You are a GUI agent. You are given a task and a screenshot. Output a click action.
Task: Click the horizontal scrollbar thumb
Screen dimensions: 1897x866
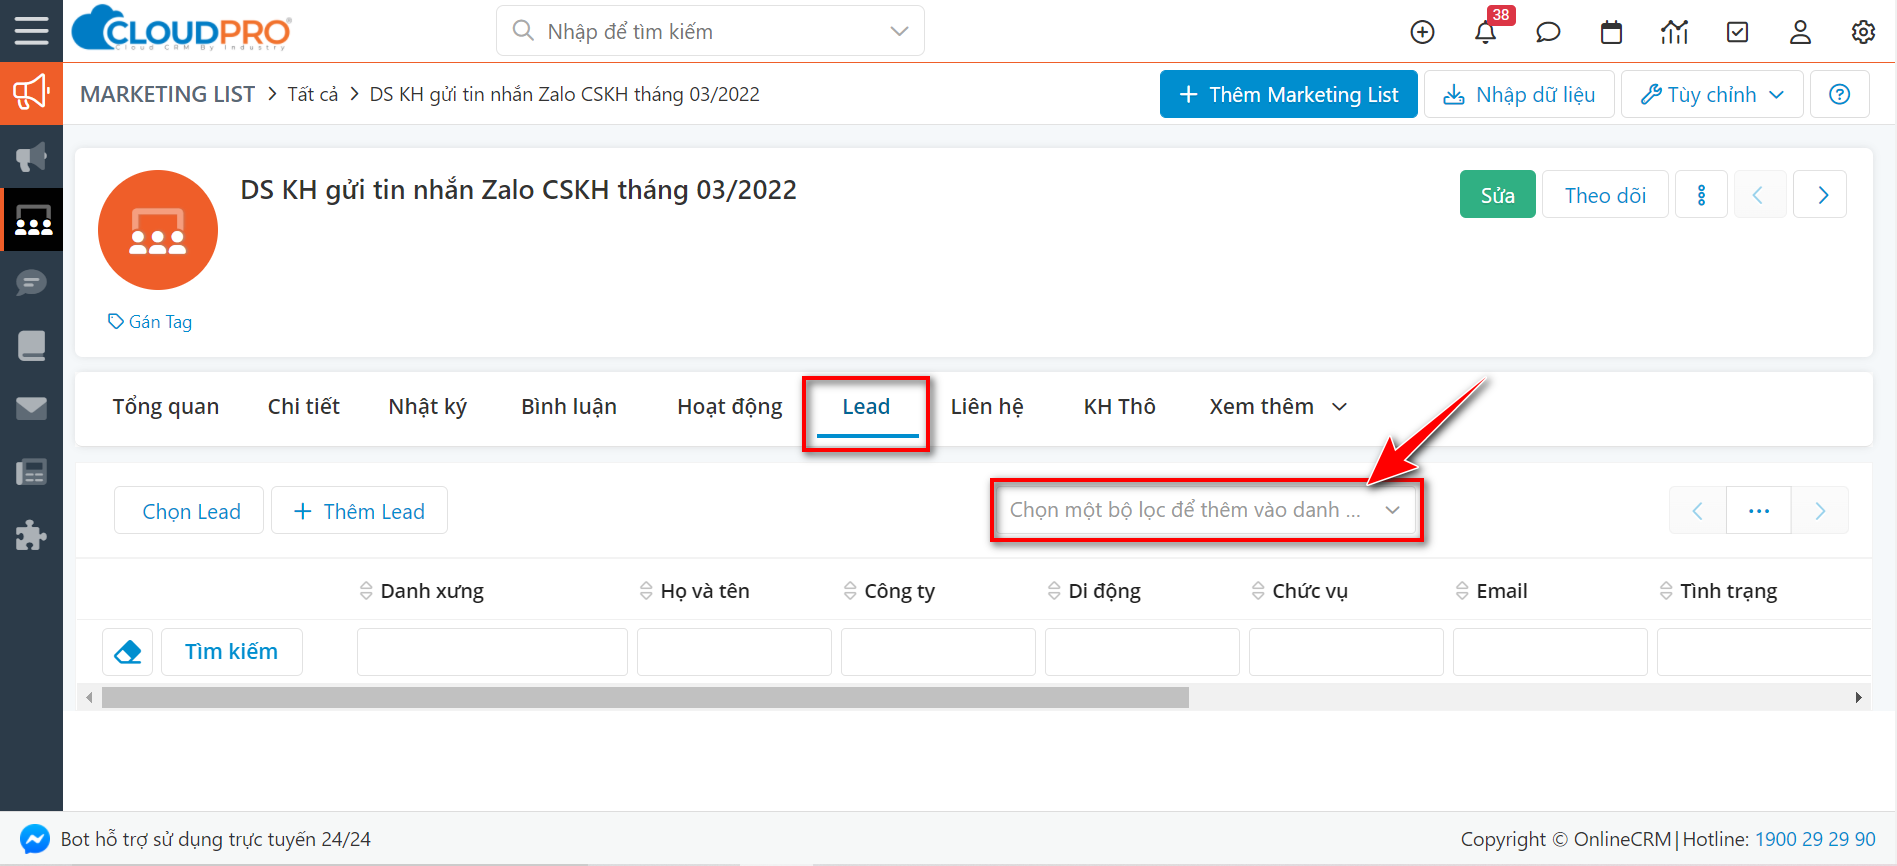click(x=645, y=697)
